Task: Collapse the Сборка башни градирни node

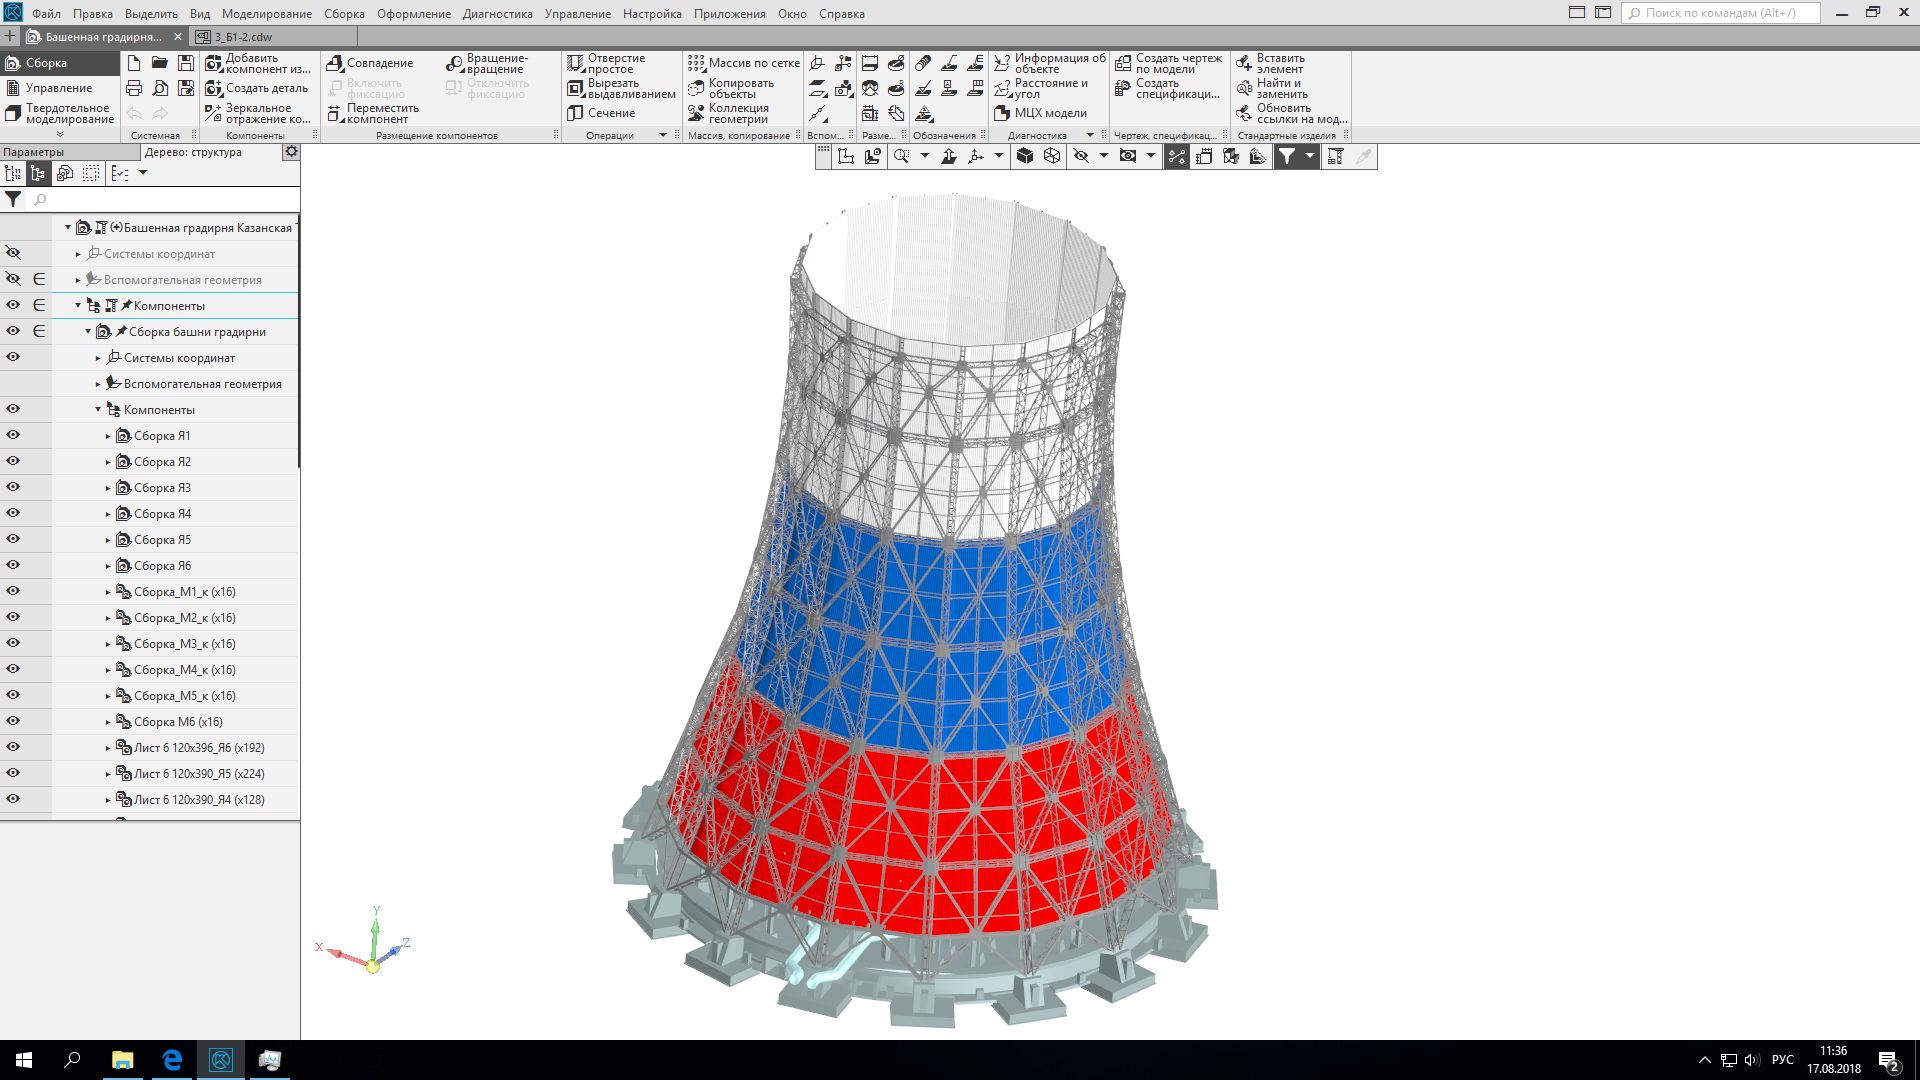Action: (x=88, y=332)
